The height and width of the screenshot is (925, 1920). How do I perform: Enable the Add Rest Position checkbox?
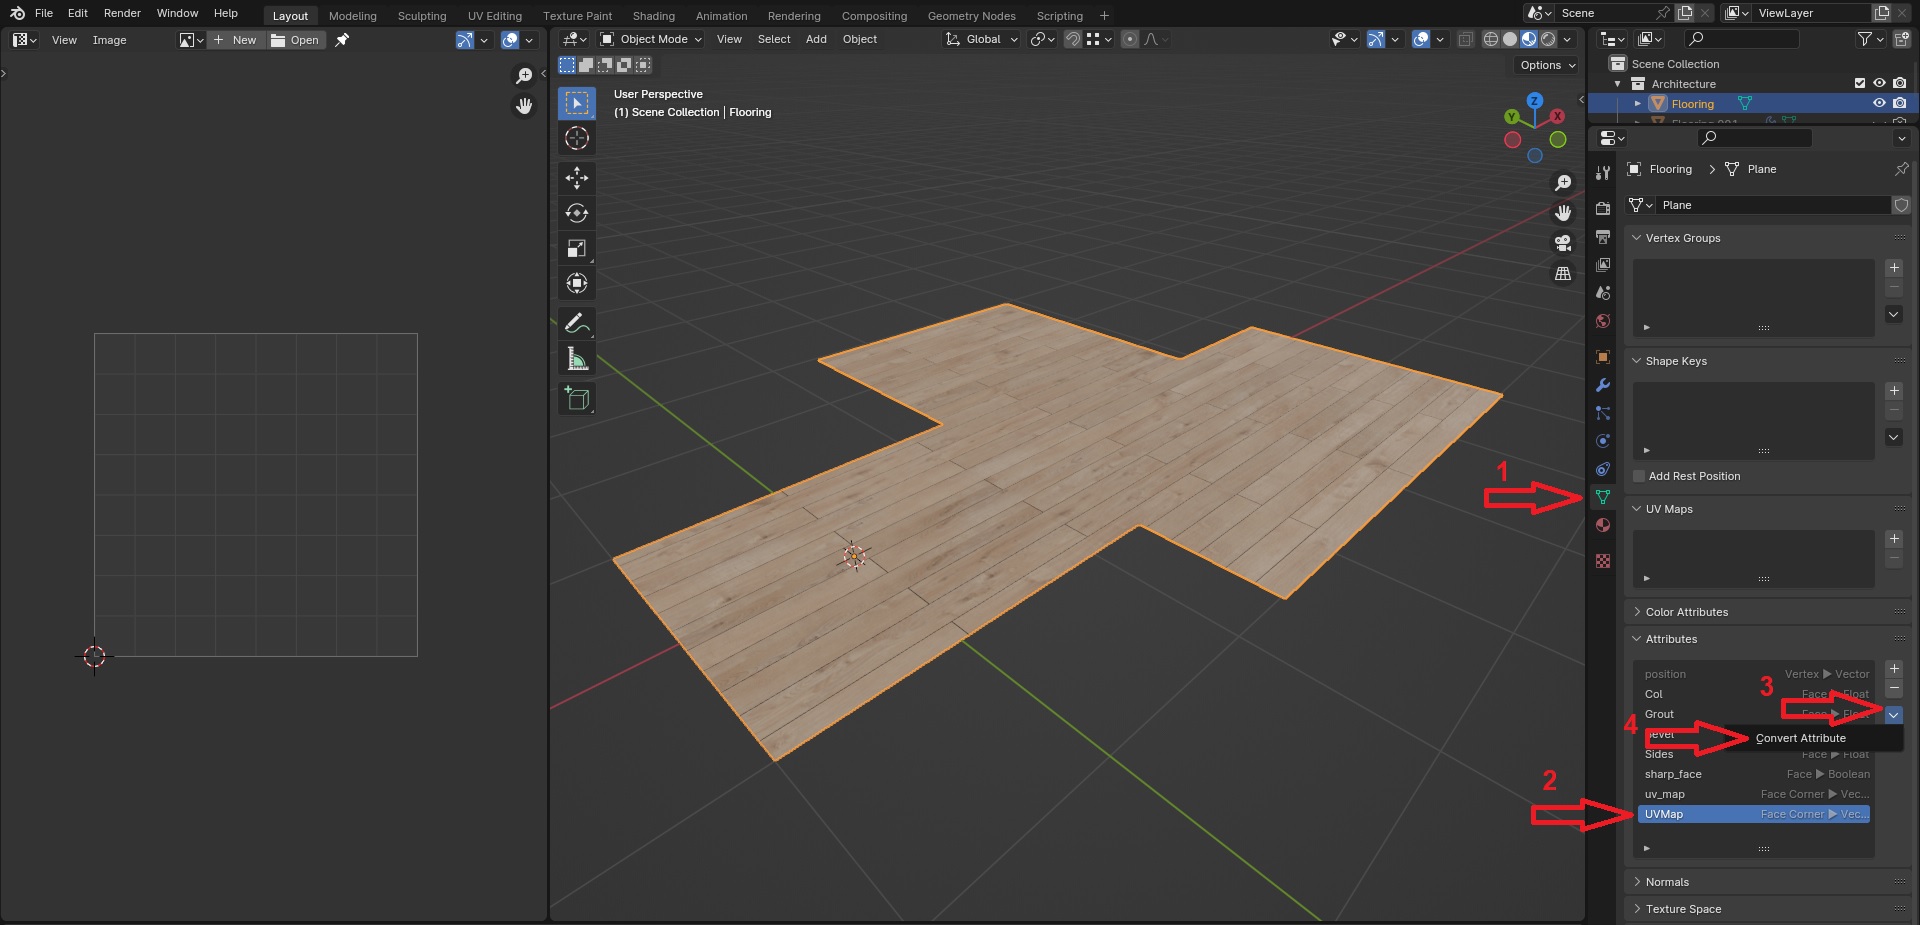tap(1639, 476)
